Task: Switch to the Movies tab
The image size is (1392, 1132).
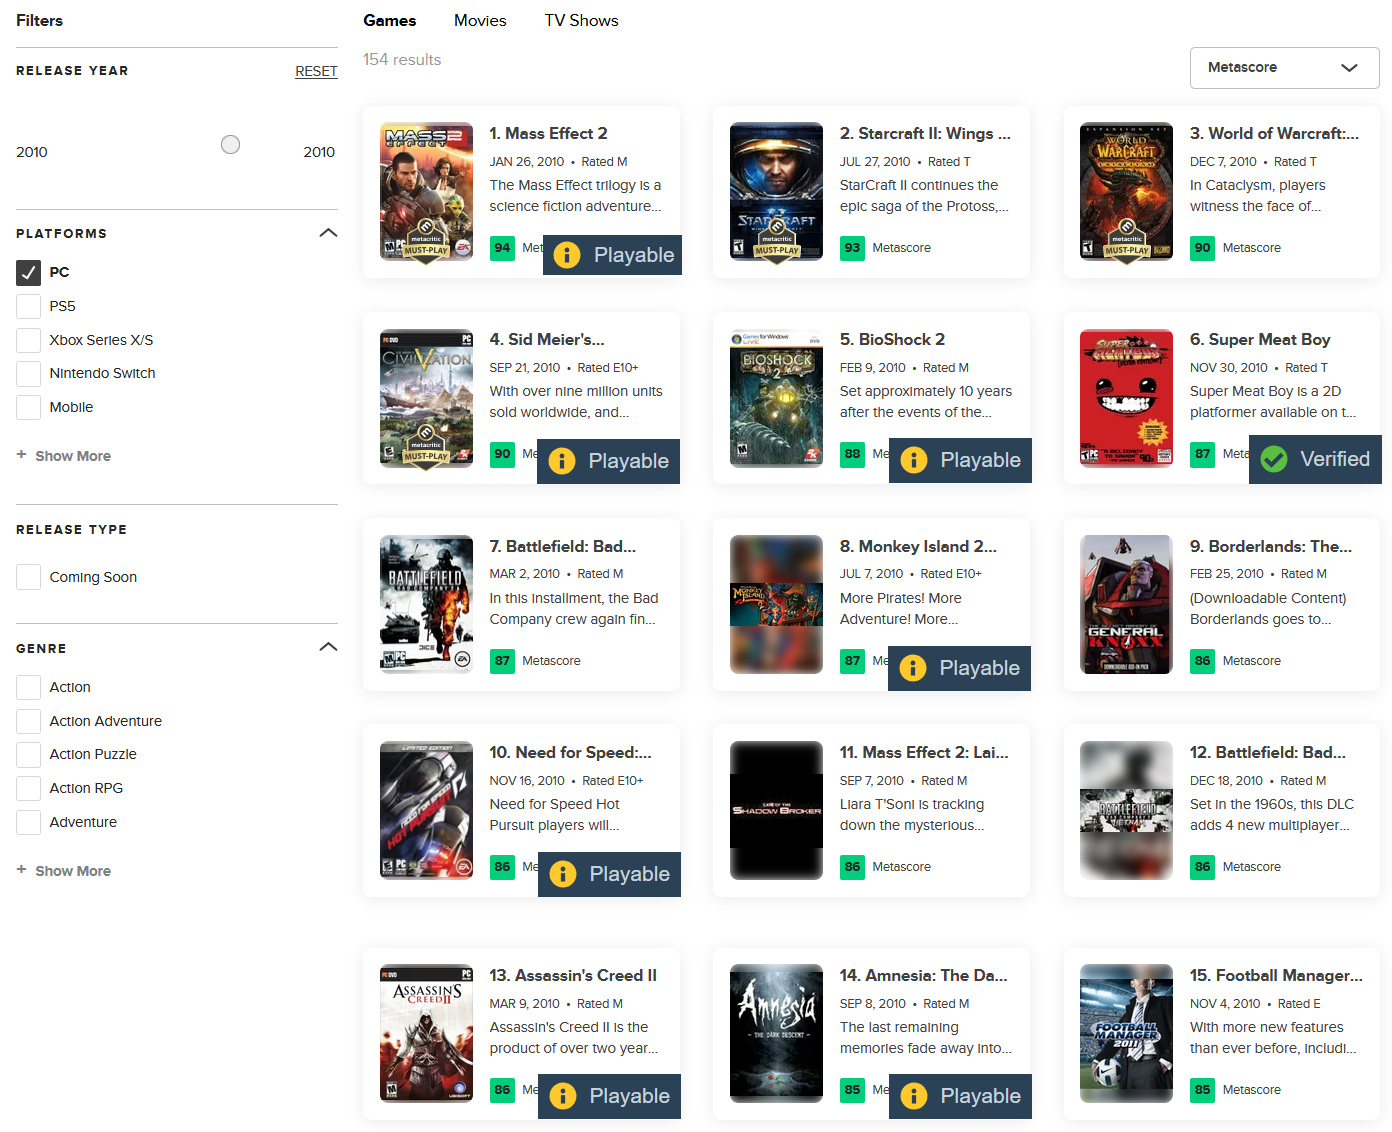Action: [x=480, y=20]
